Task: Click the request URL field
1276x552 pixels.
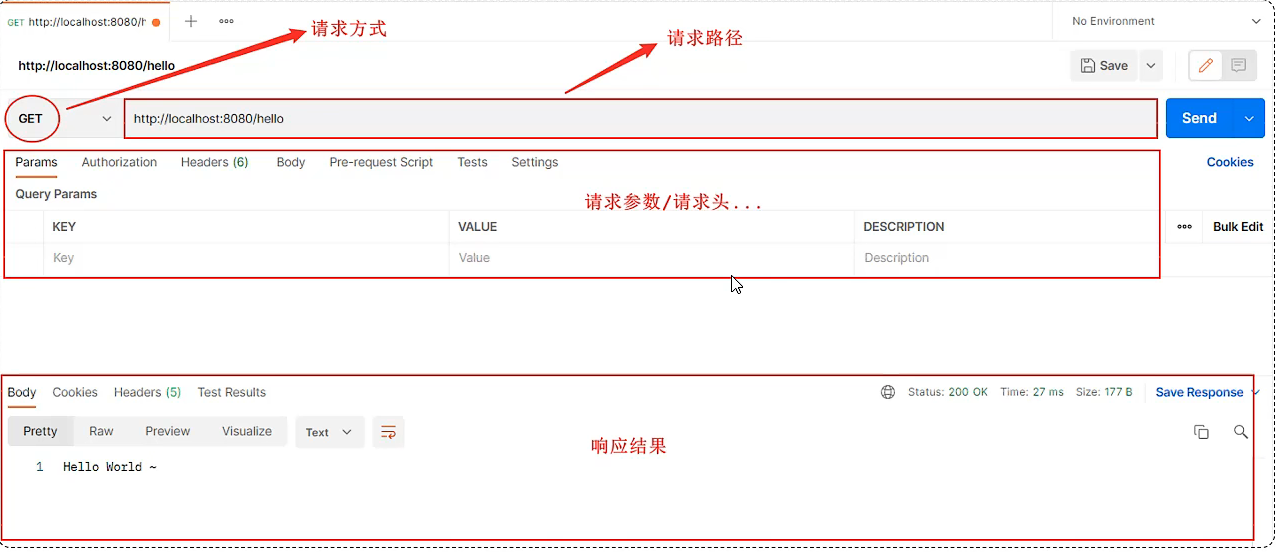Action: (640, 118)
